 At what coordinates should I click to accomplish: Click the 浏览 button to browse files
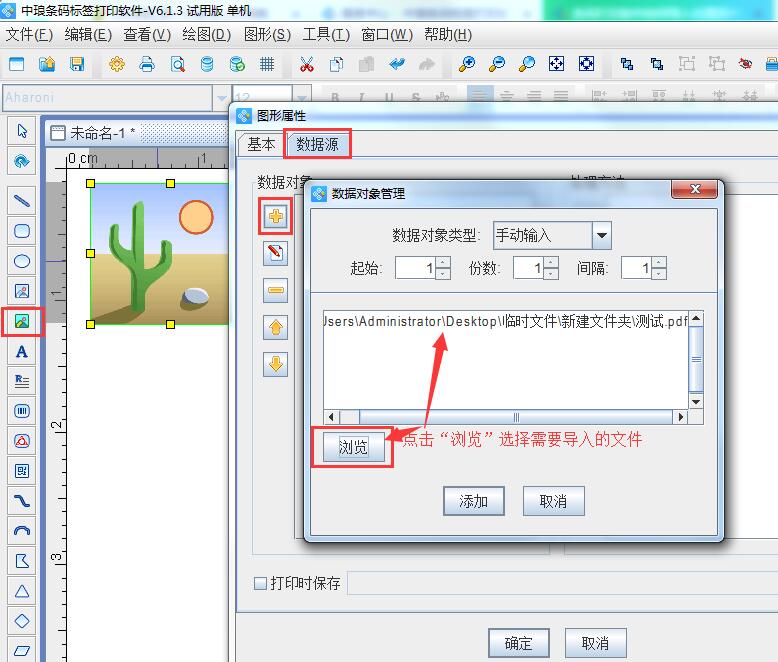point(353,447)
